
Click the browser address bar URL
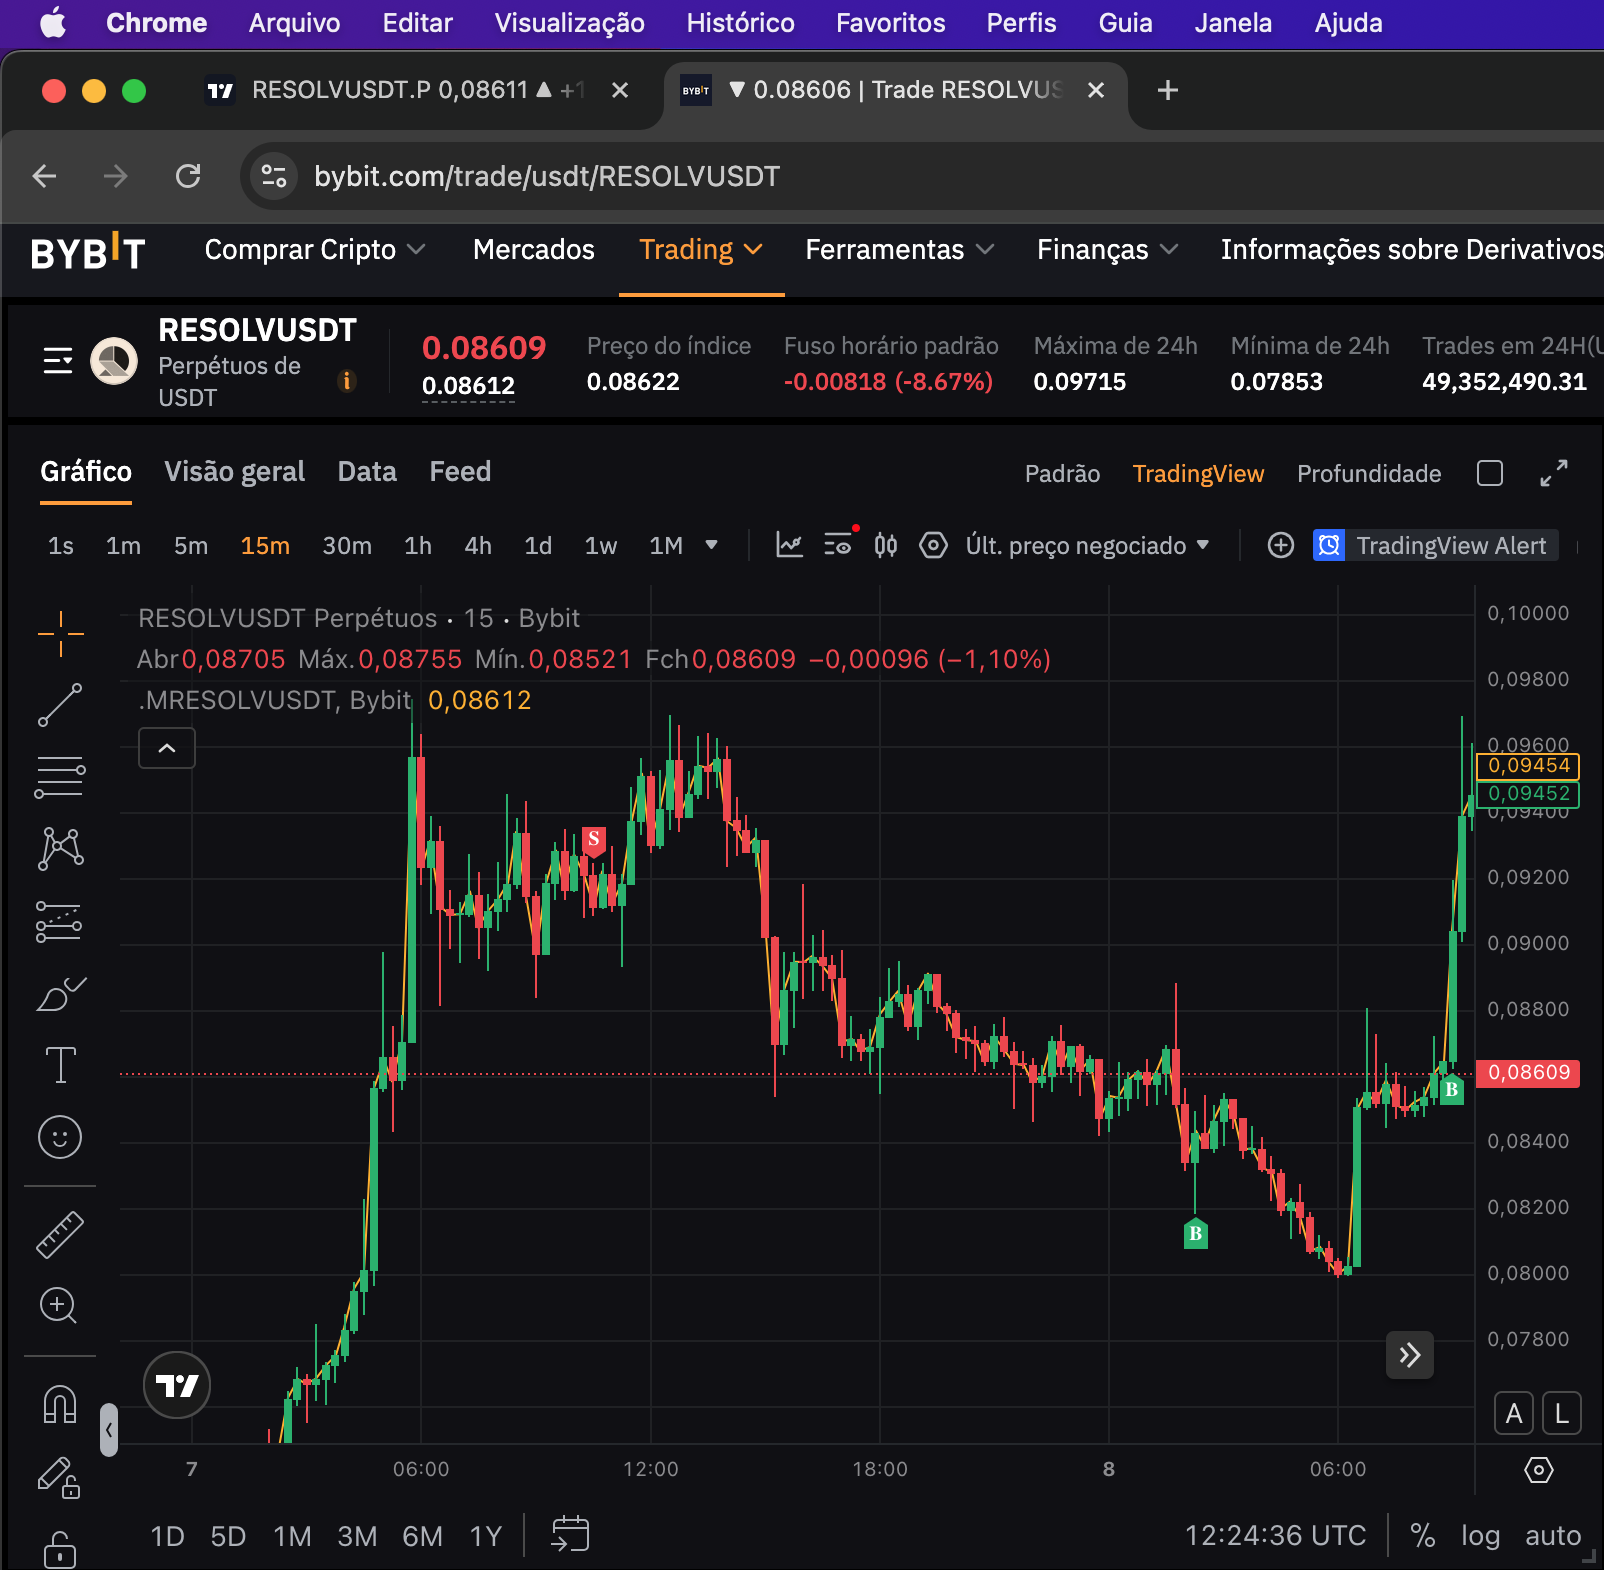click(x=547, y=176)
